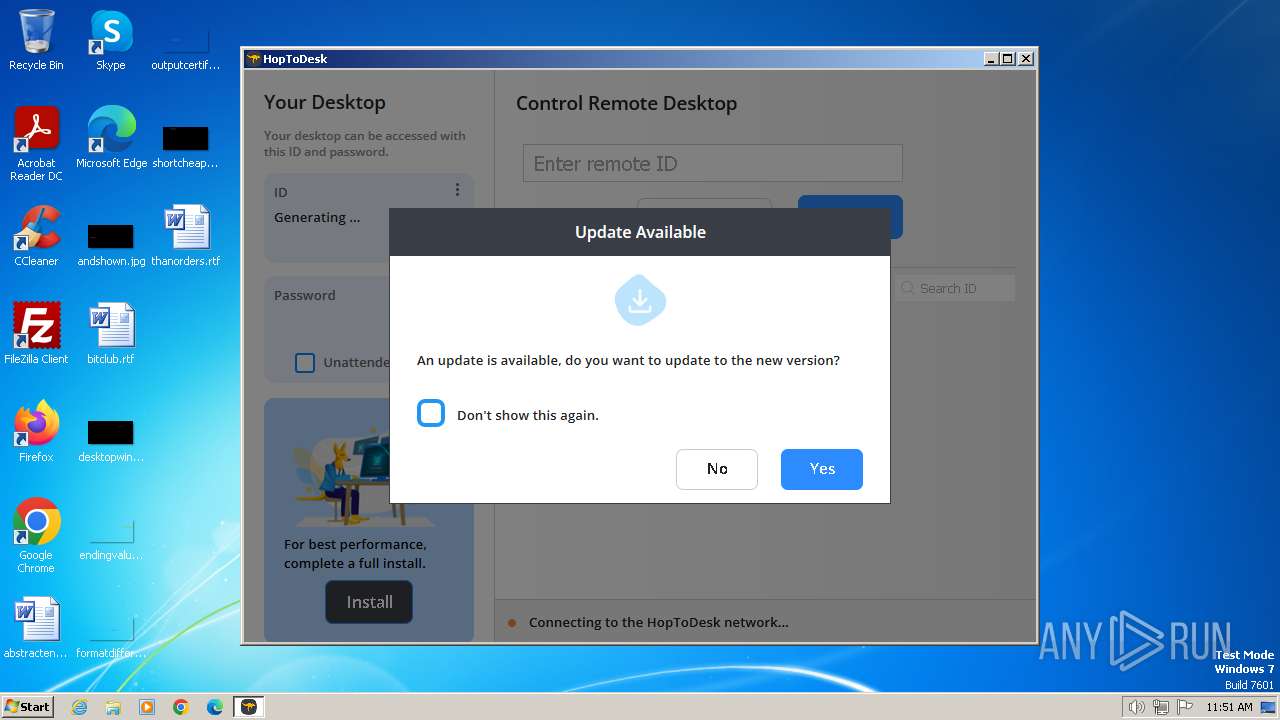
Task: Open the Firefox desktop icon
Action: 36,432
